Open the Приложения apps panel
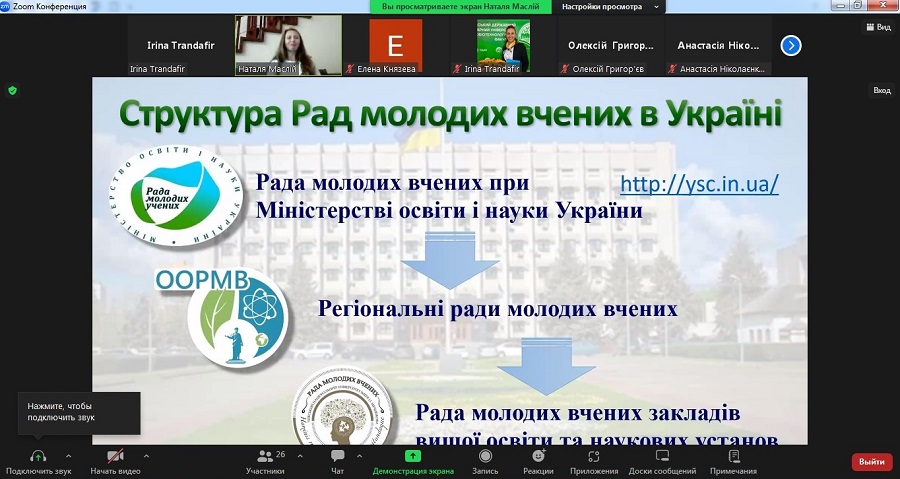 coord(594,456)
